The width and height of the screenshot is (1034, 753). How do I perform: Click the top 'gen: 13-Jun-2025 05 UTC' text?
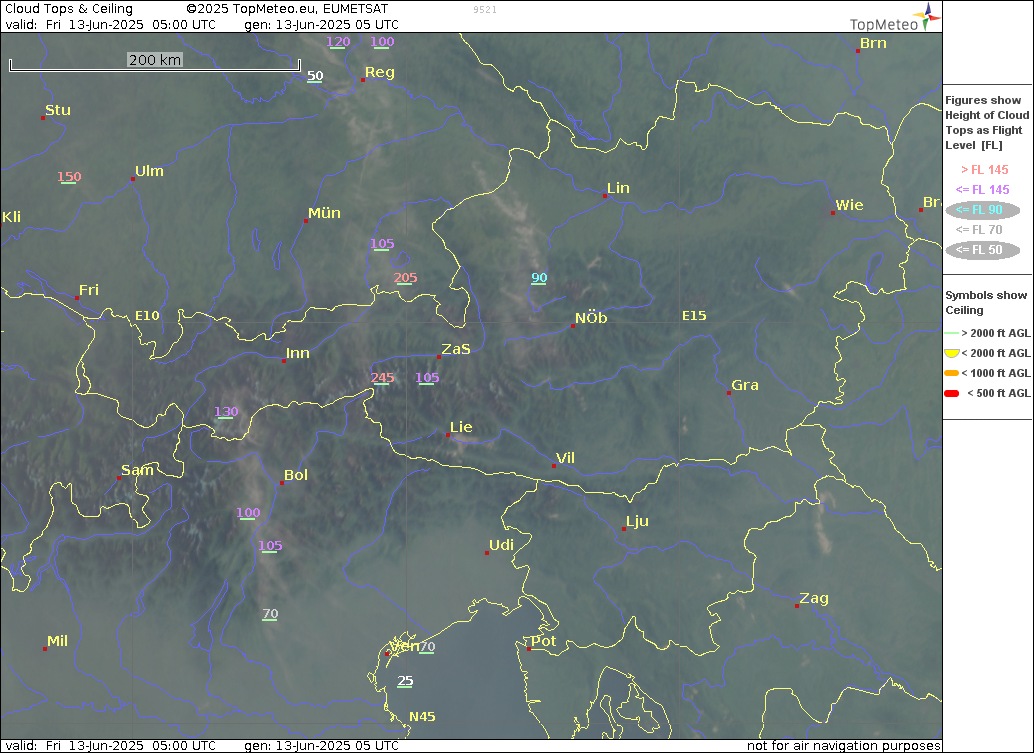pyautogui.click(x=322, y=25)
